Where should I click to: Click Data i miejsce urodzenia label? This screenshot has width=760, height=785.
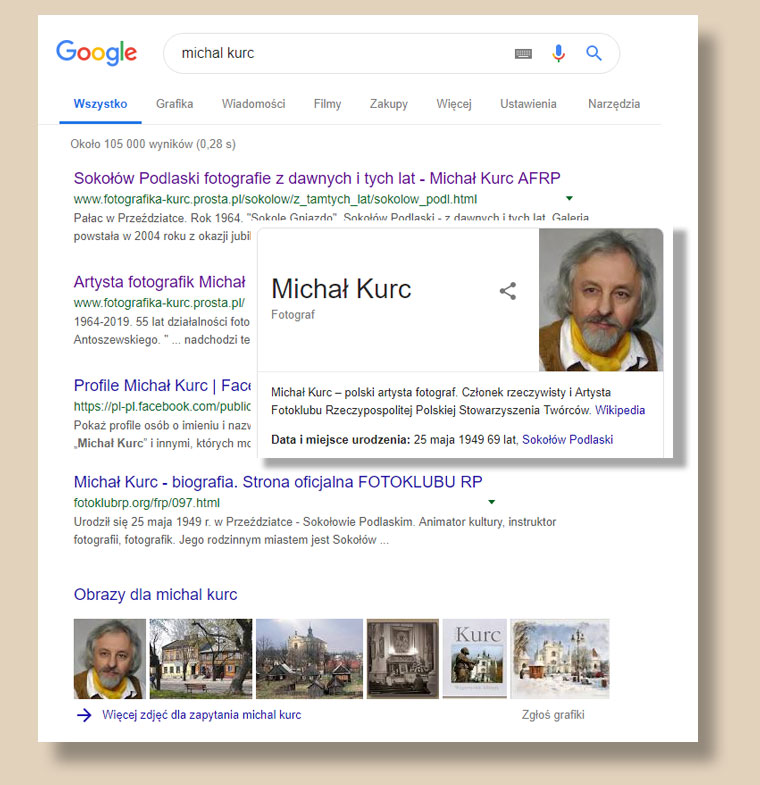340,440
